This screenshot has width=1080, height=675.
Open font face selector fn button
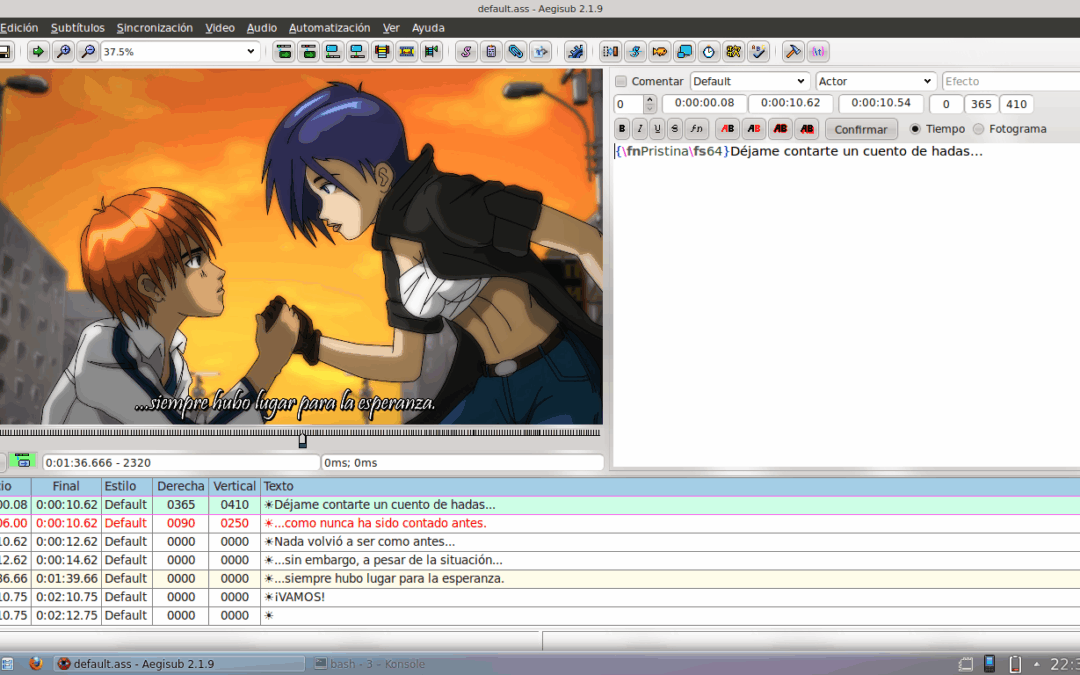(697, 129)
